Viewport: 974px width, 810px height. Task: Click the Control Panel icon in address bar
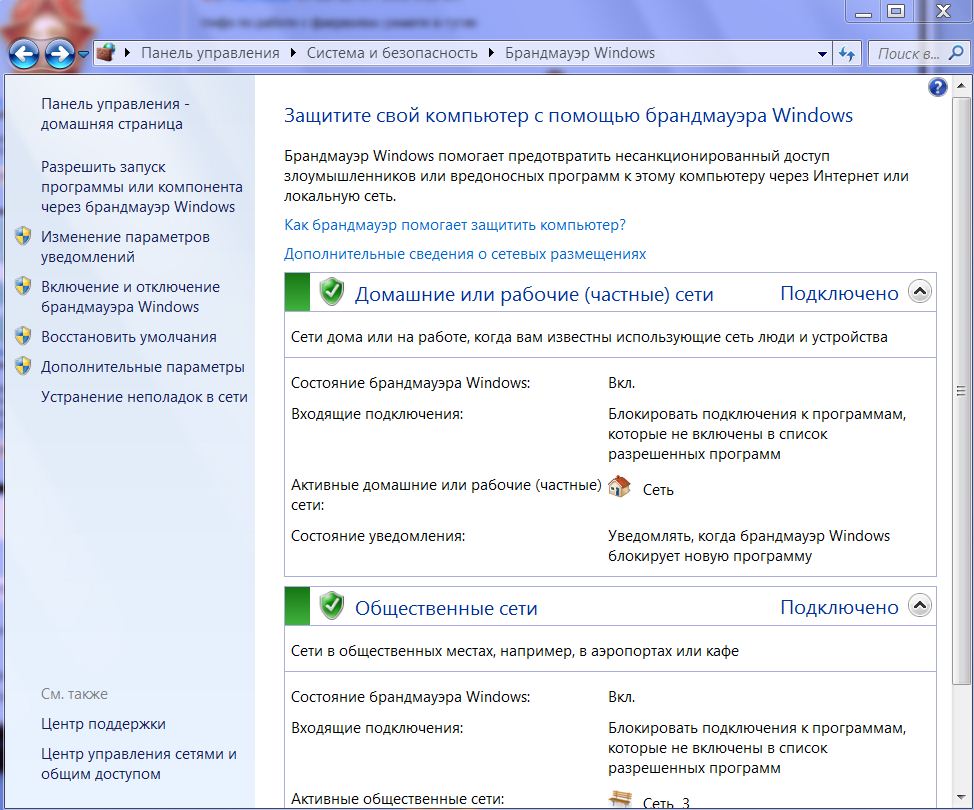[x=106, y=53]
